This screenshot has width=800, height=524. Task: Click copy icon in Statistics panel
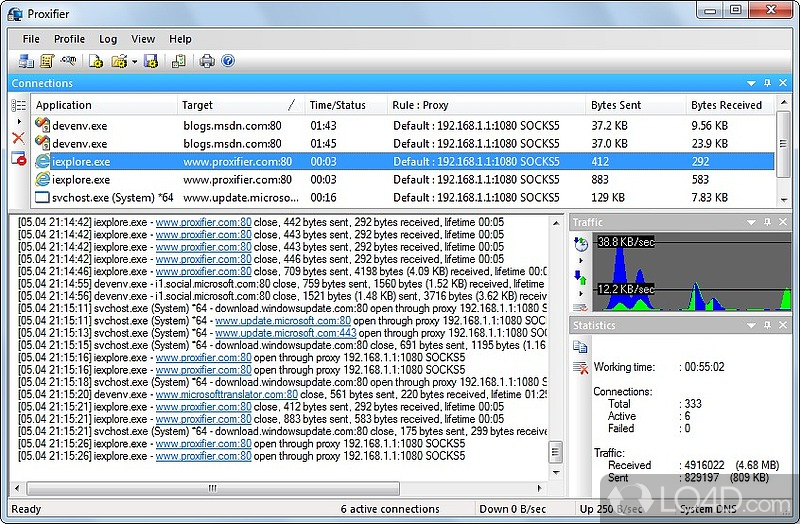(x=580, y=347)
